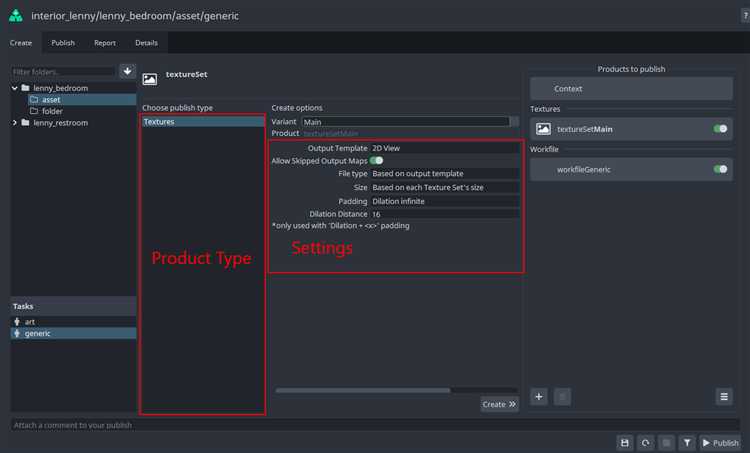Image resolution: width=750 pixels, height=453 pixels.
Task: Click the Create button
Action: point(499,404)
